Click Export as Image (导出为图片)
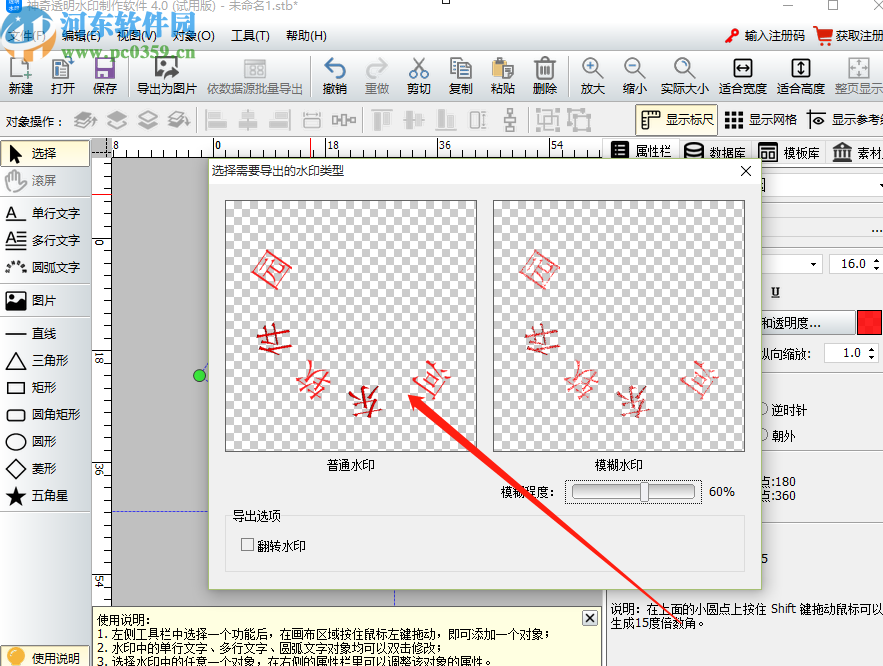 coord(167,76)
